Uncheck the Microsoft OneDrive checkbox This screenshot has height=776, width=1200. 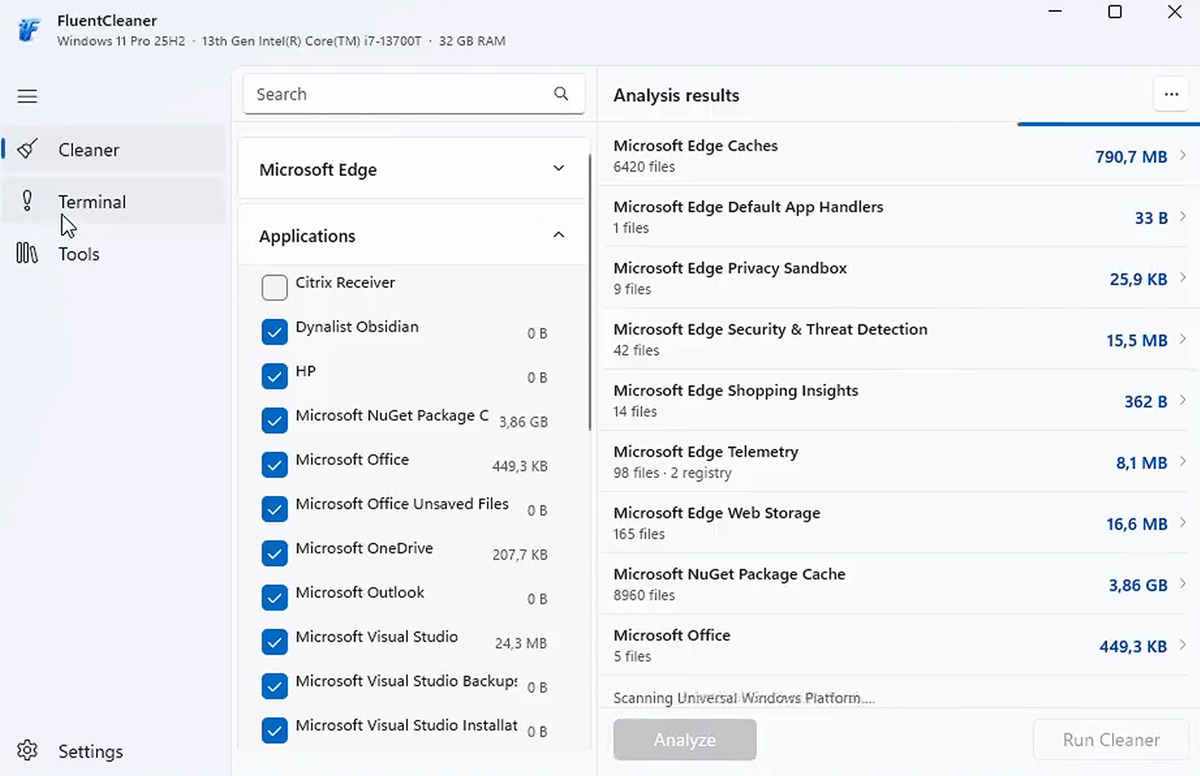(274, 553)
